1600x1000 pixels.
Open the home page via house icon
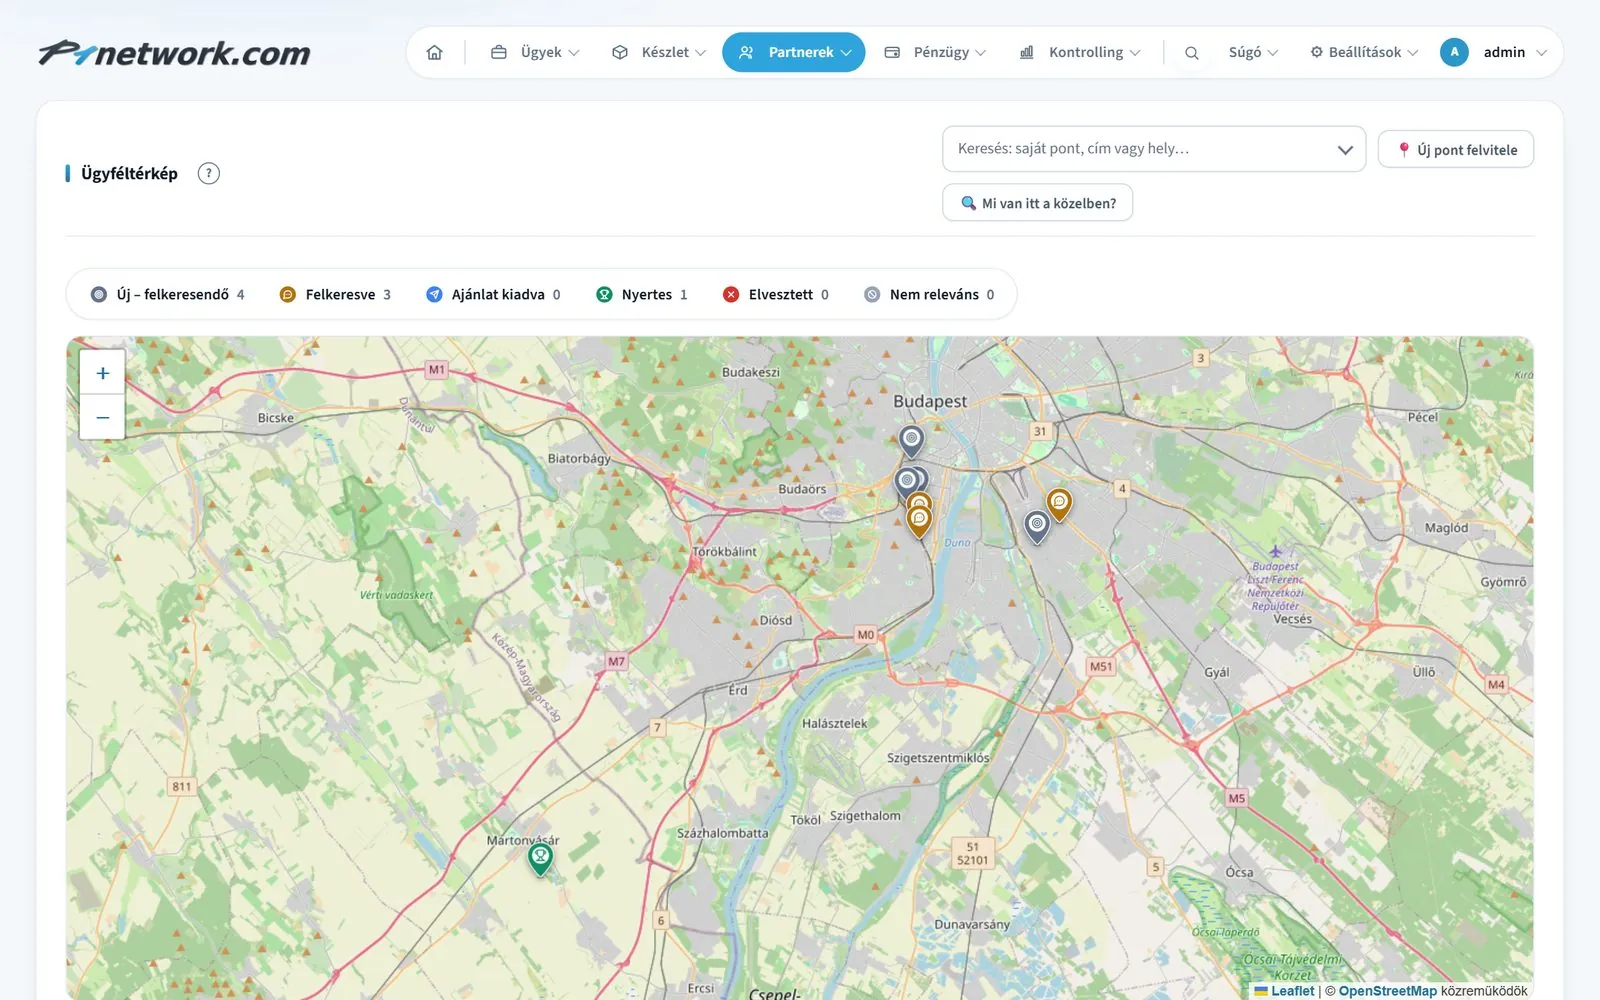(434, 52)
